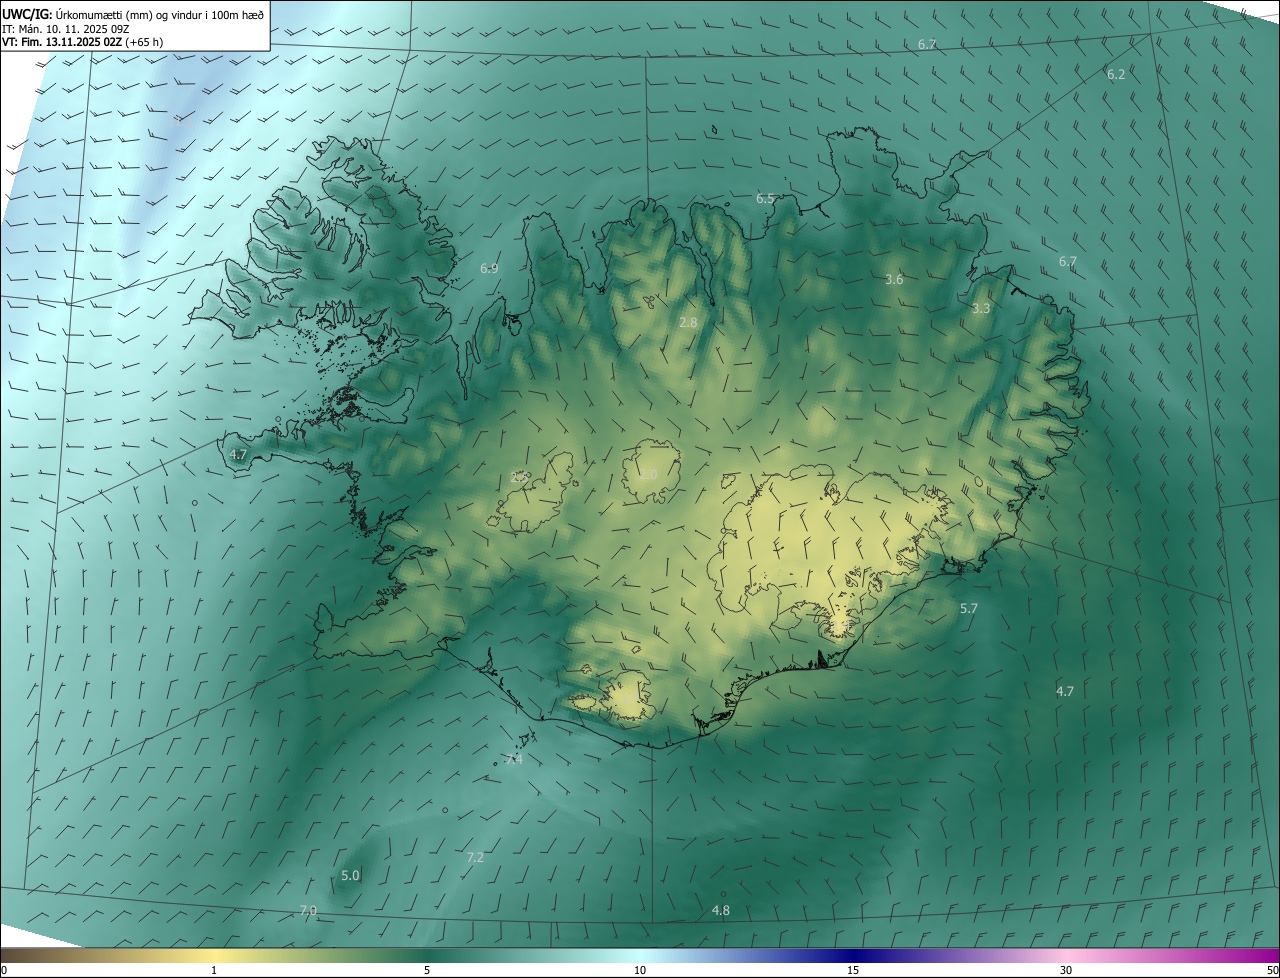The height and width of the screenshot is (978, 1280).
Task: Click the 2.0 value label inside the glacier outline
Action: point(648,475)
